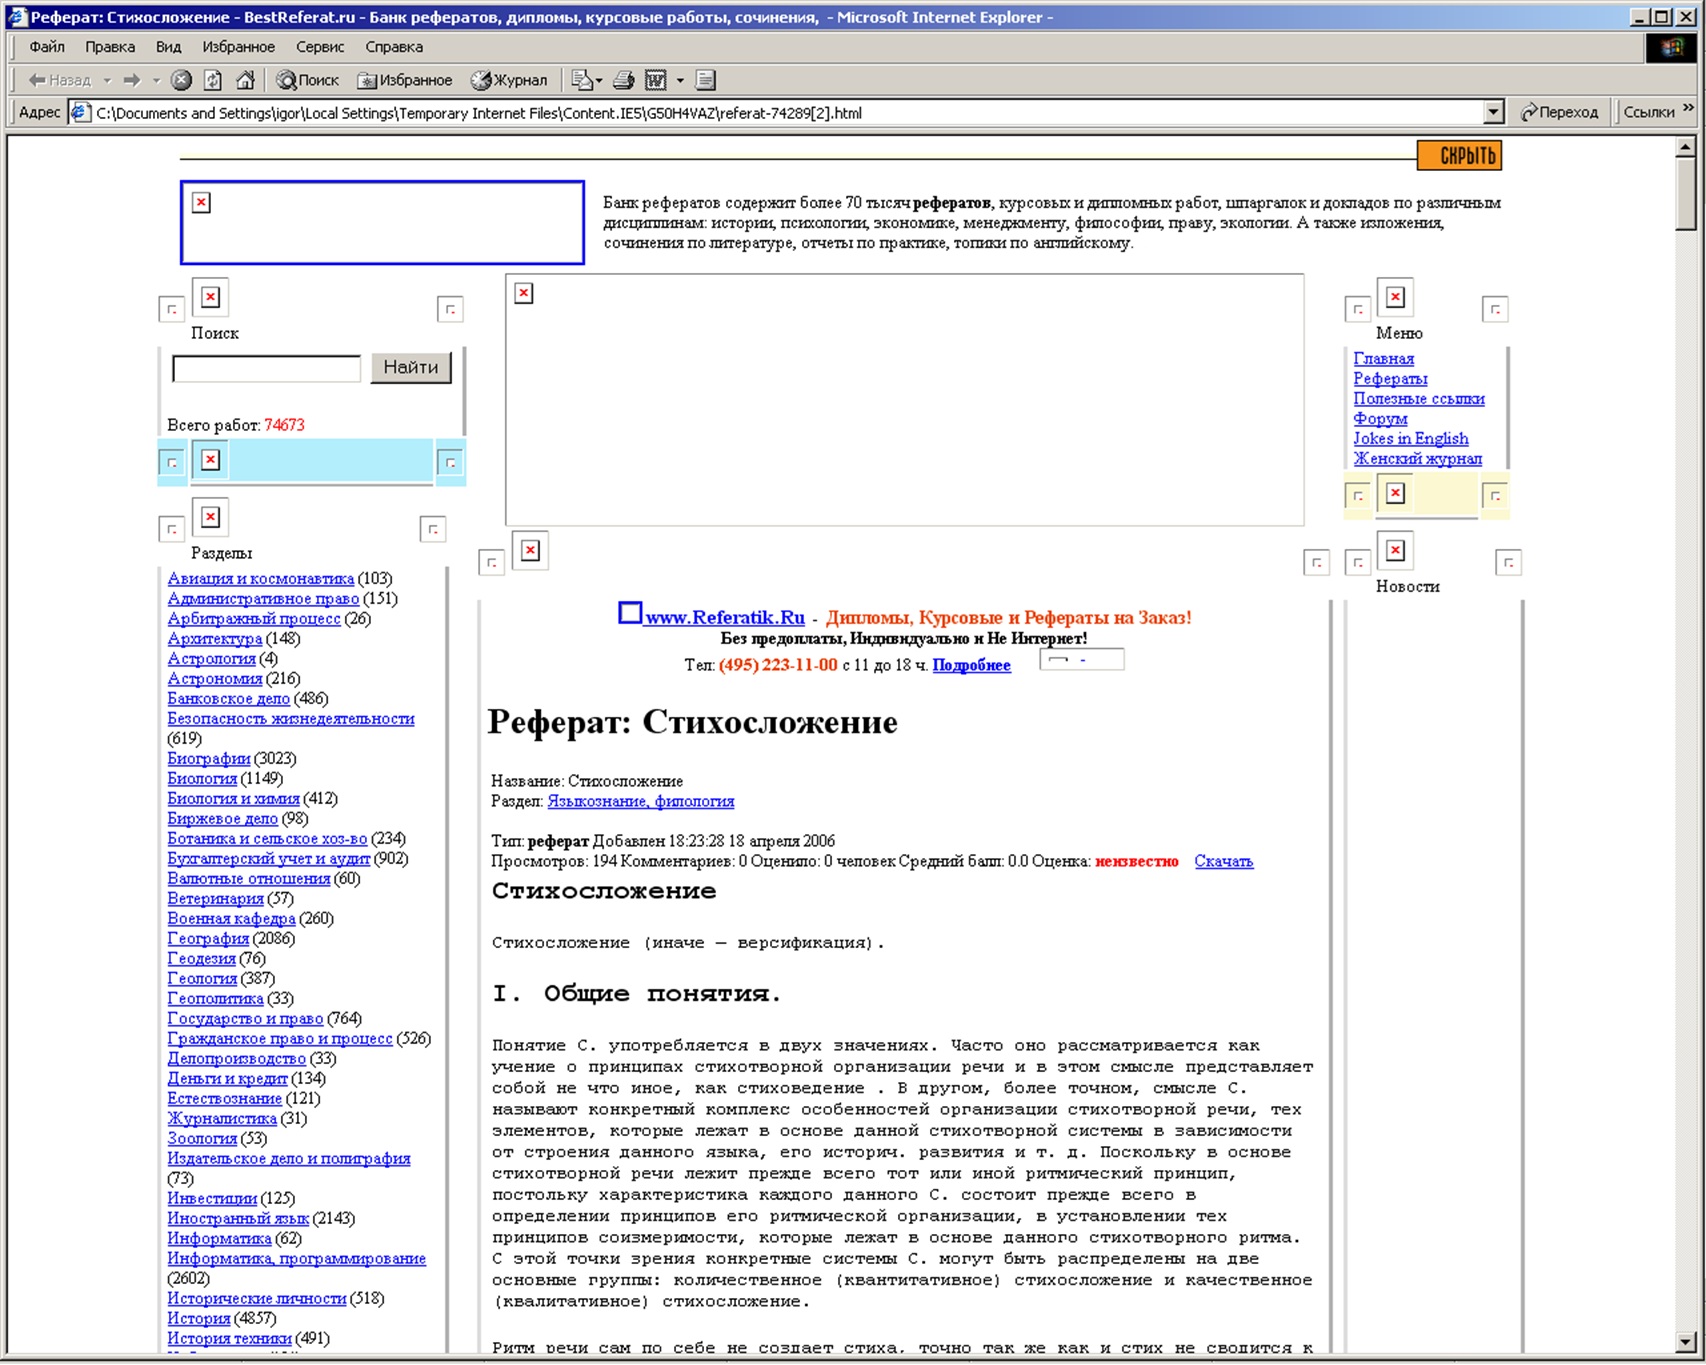Click the vertical scrollbar thumb
The height and width of the screenshot is (1365, 1706).
pyautogui.click(x=1685, y=194)
